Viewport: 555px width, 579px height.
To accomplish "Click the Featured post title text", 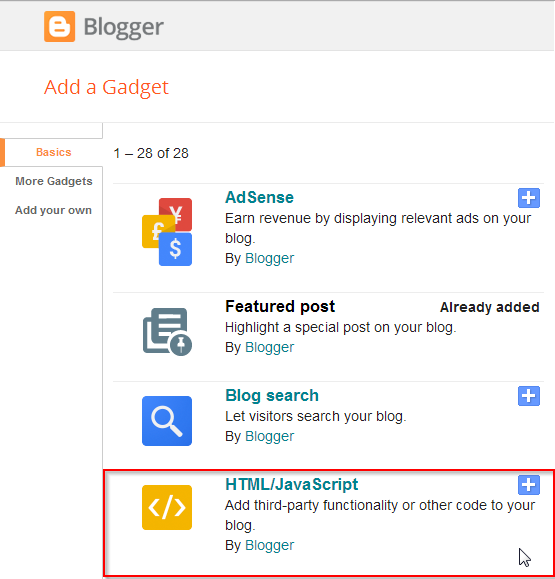I will [280, 306].
